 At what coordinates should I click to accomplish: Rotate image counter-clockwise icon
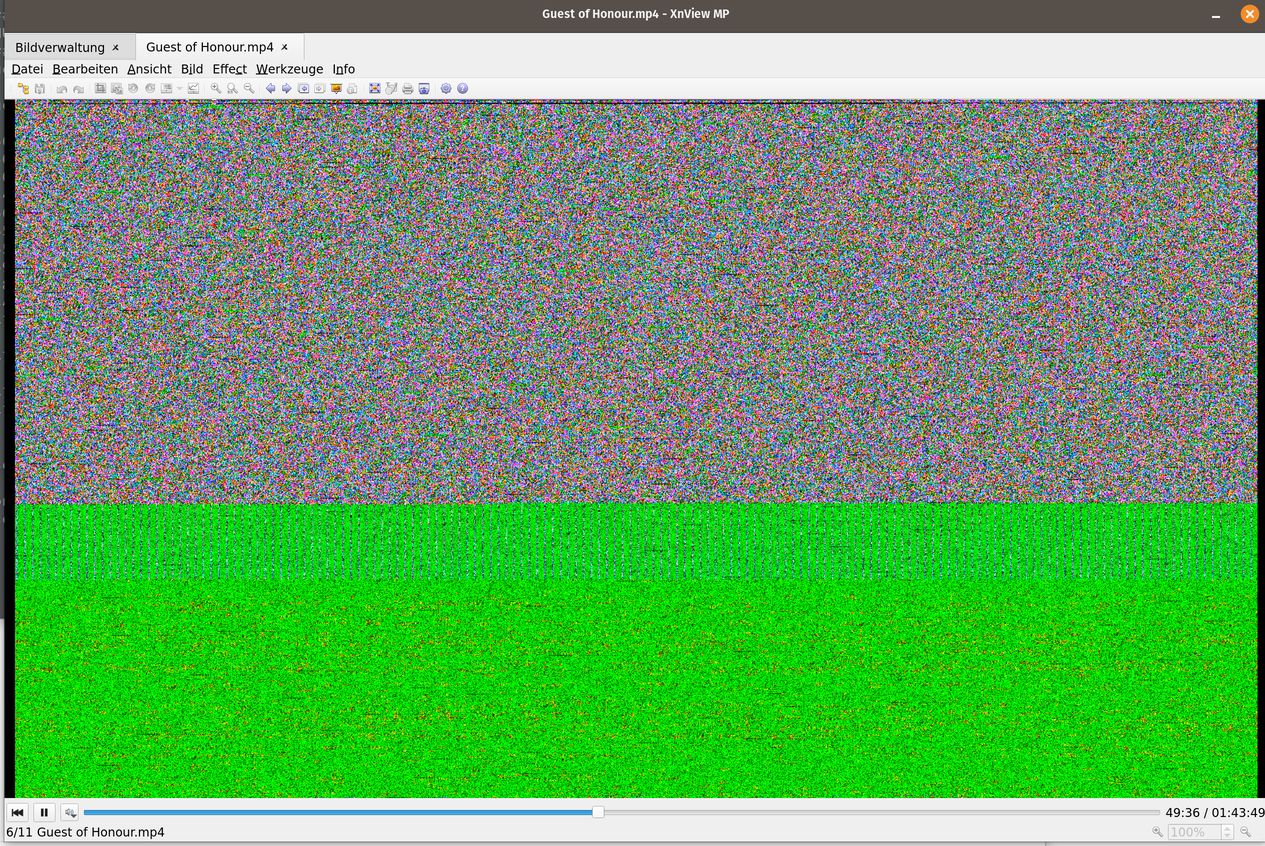point(133,88)
